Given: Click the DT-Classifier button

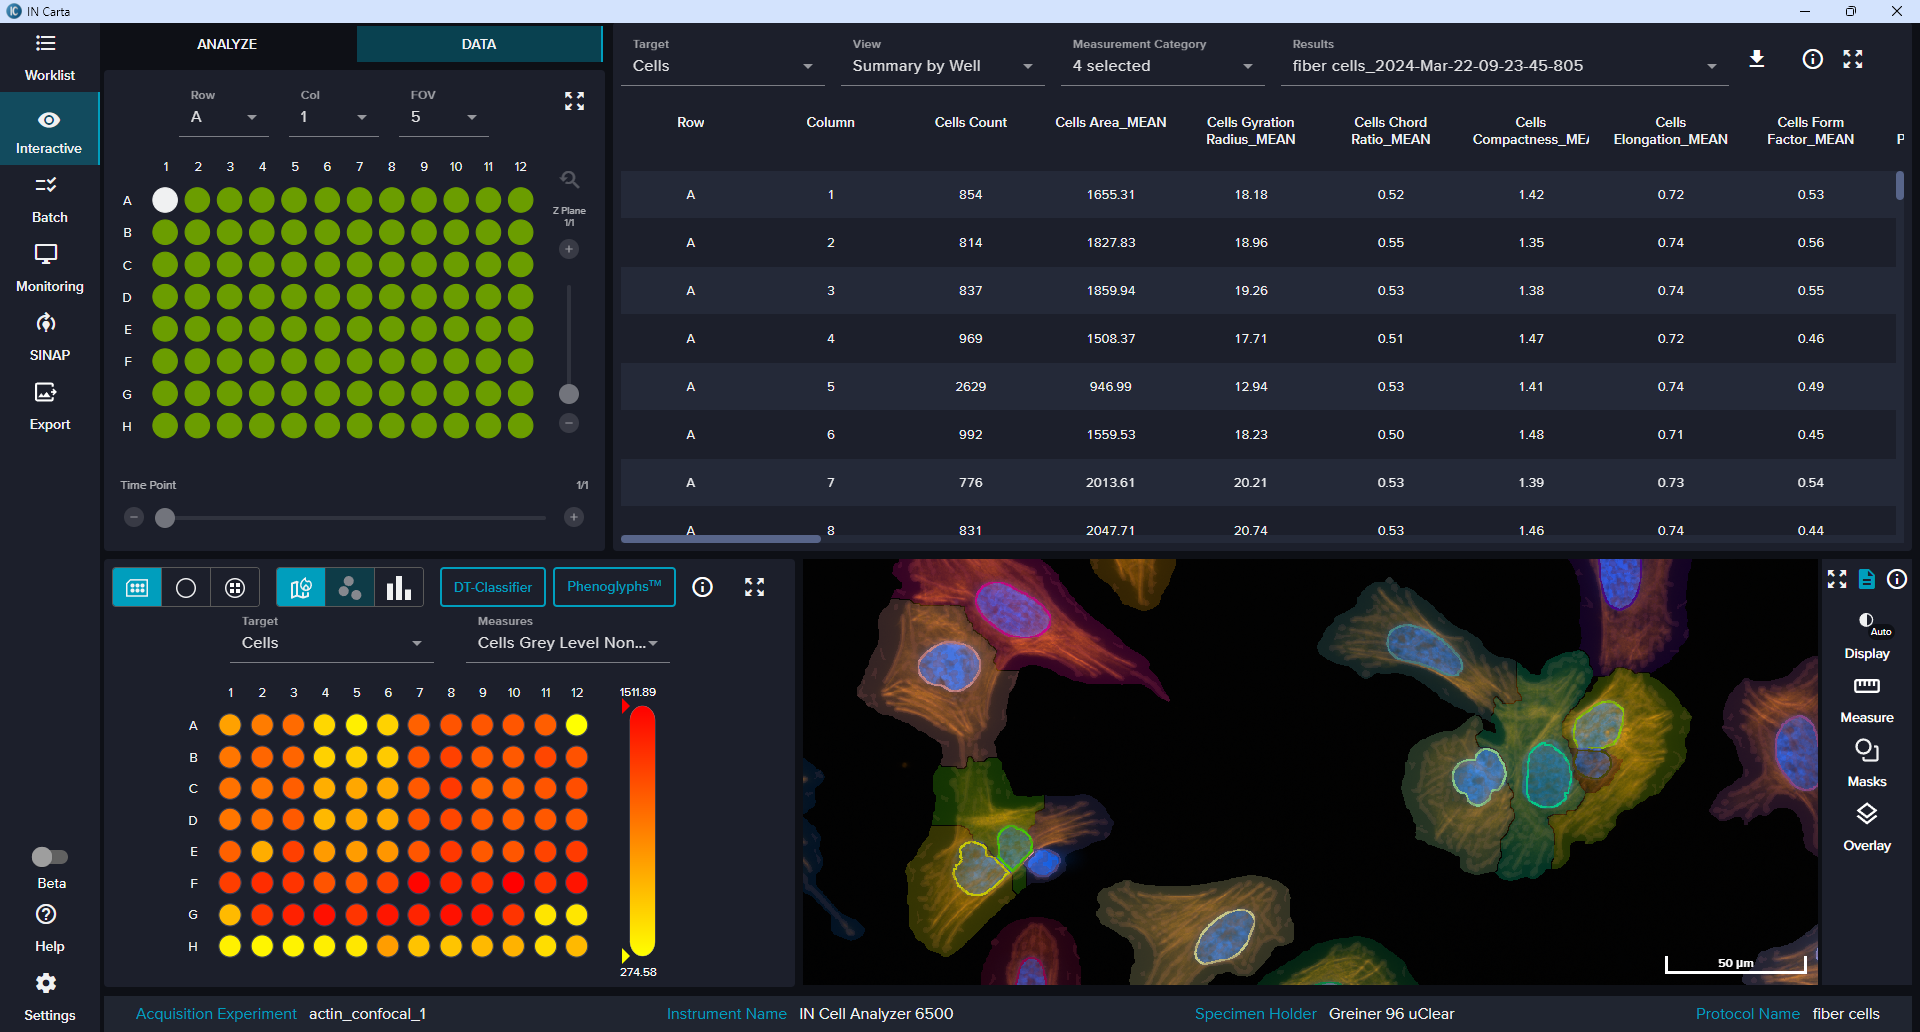Looking at the screenshot, I should point(492,587).
